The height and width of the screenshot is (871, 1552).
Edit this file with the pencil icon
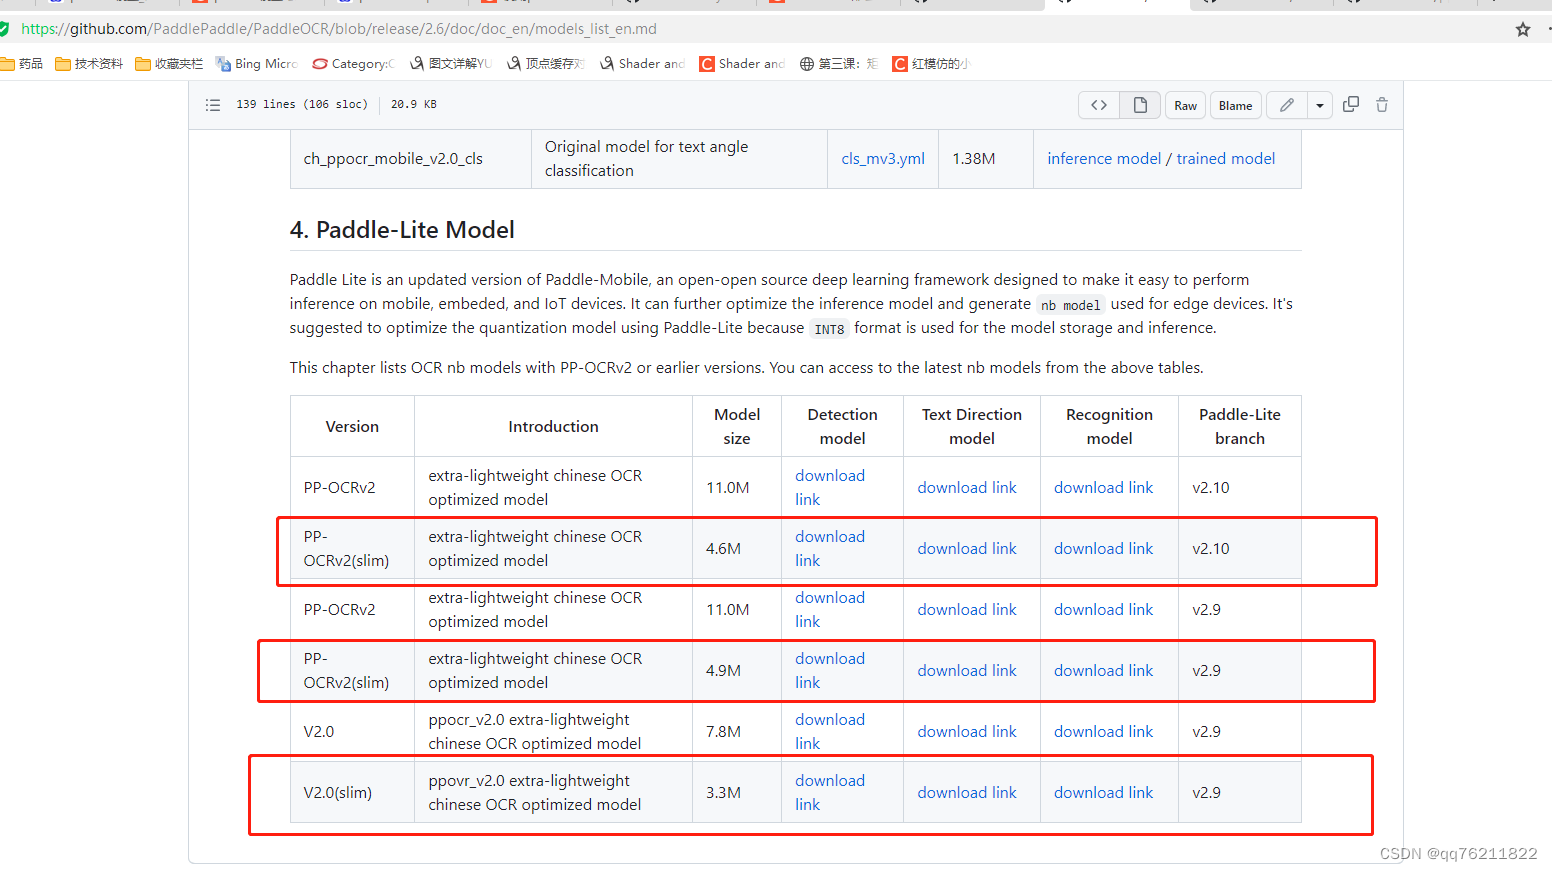tap(1287, 105)
